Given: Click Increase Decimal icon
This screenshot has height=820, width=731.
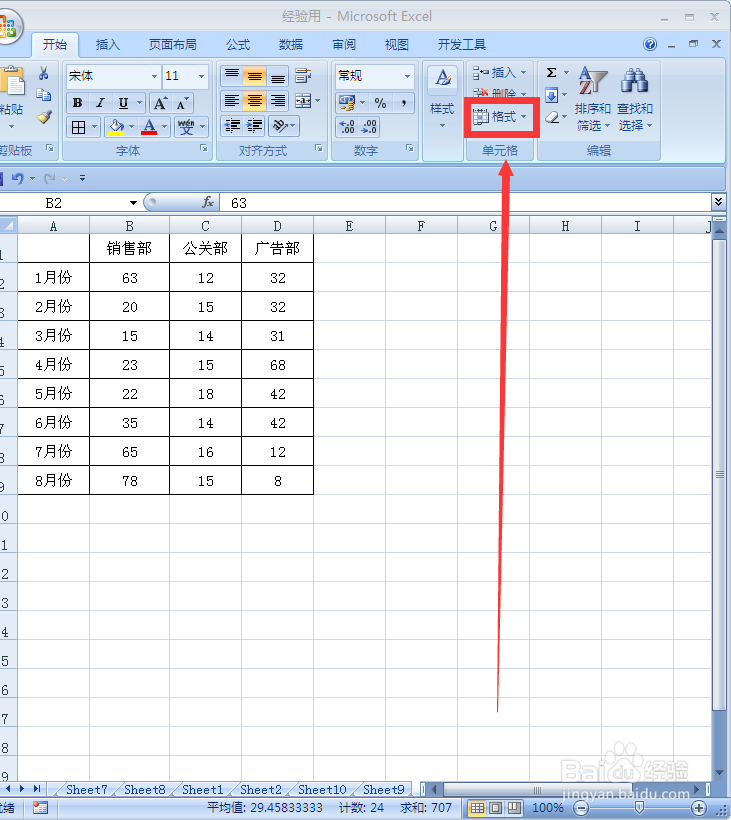Looking at the screenshot, I should (347, 127).
